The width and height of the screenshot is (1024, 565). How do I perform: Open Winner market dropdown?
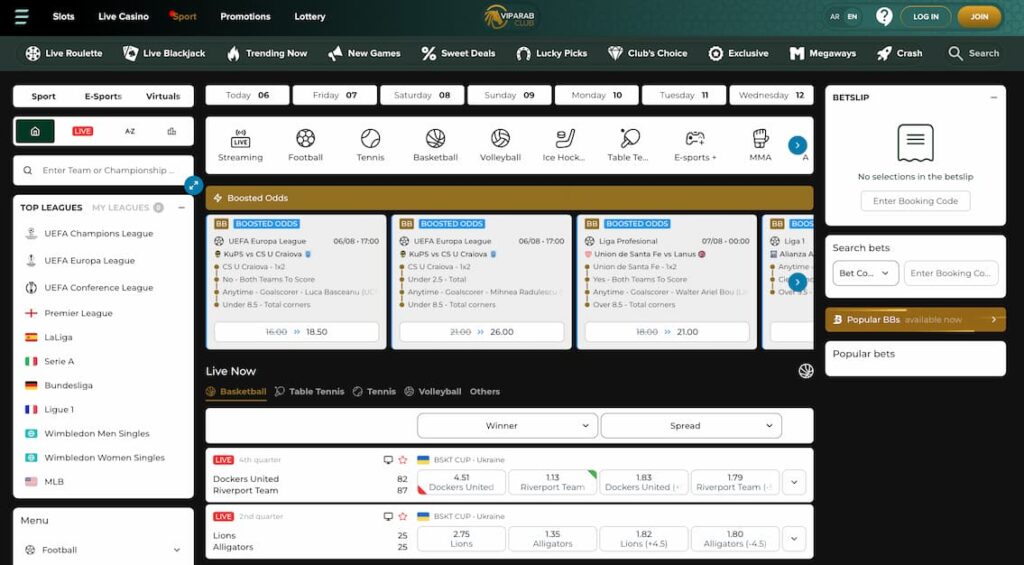click(507, 425)
